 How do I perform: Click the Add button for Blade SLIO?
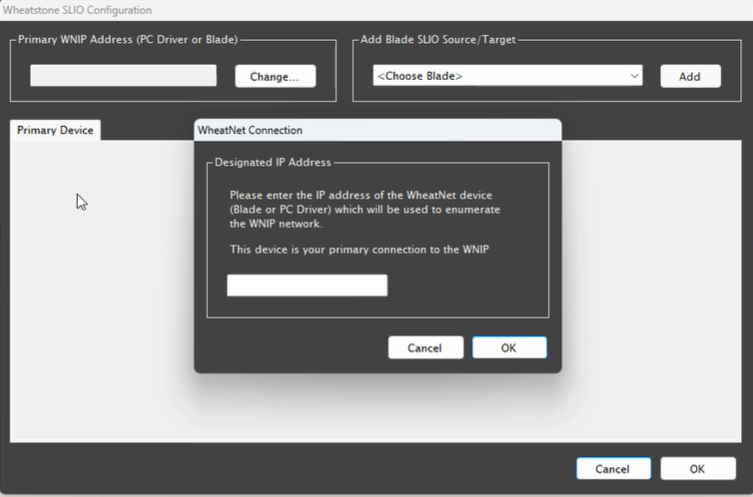click(x=690, y=76)
